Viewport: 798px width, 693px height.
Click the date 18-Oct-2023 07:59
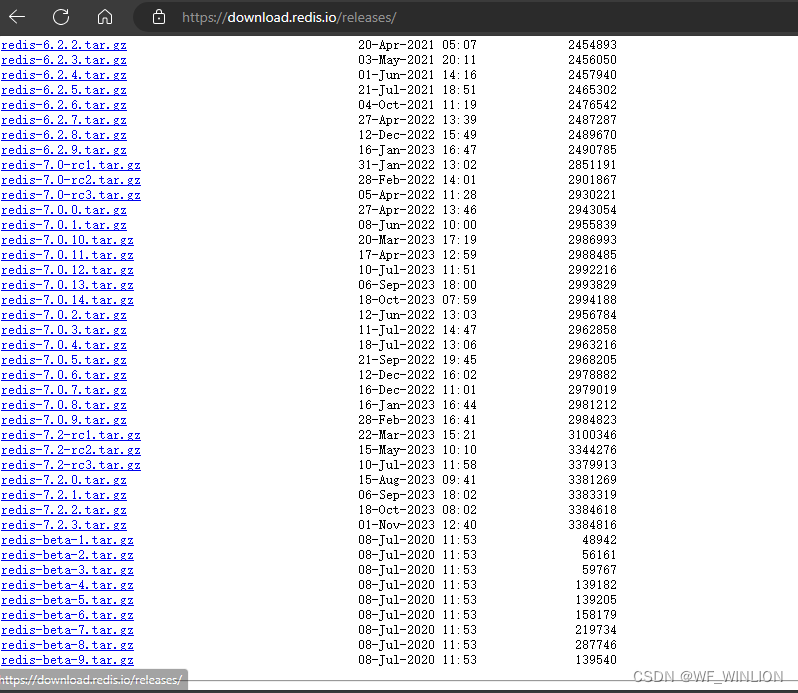pyautogui.click(x=417, y=300)
